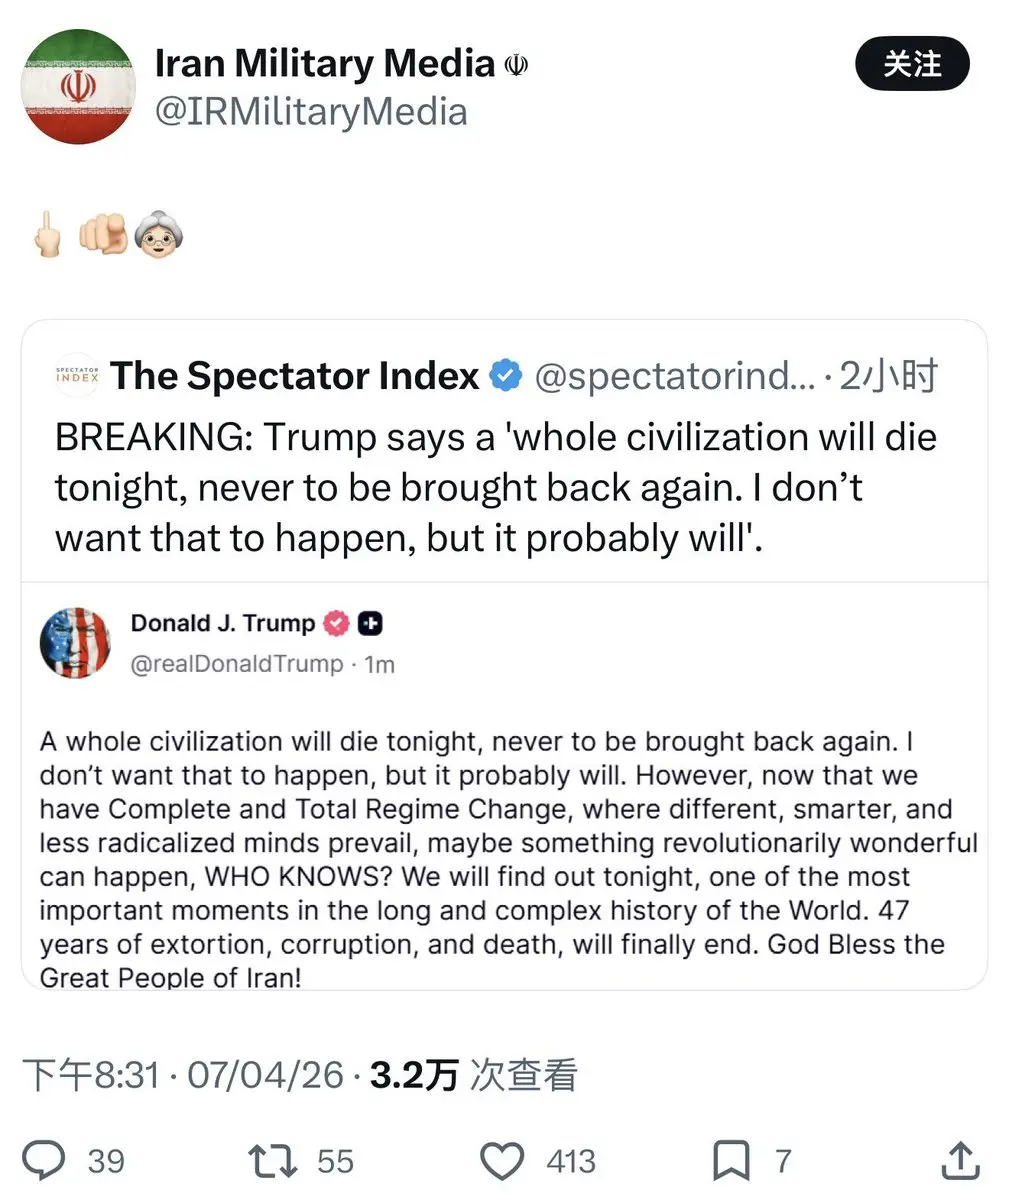Open Donald J. Trump profile picture

click(75, 642)
